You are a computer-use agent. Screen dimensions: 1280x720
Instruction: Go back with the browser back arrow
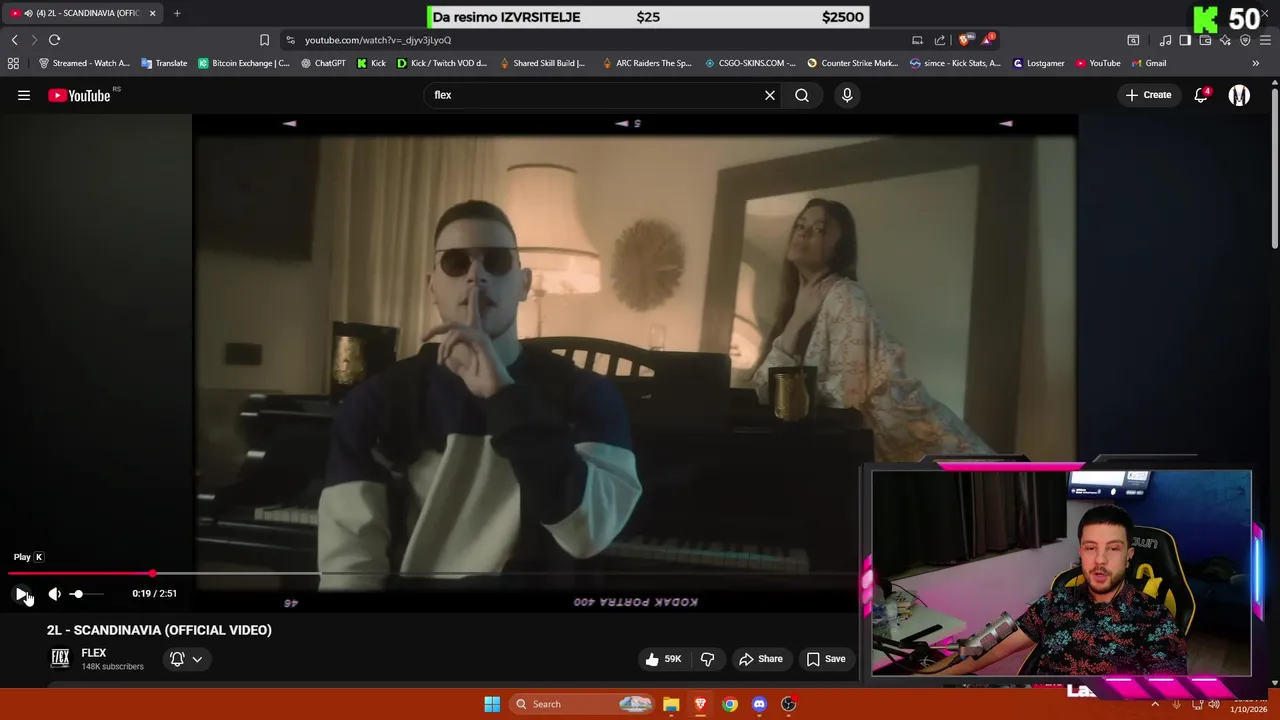(x=14, y=40)
